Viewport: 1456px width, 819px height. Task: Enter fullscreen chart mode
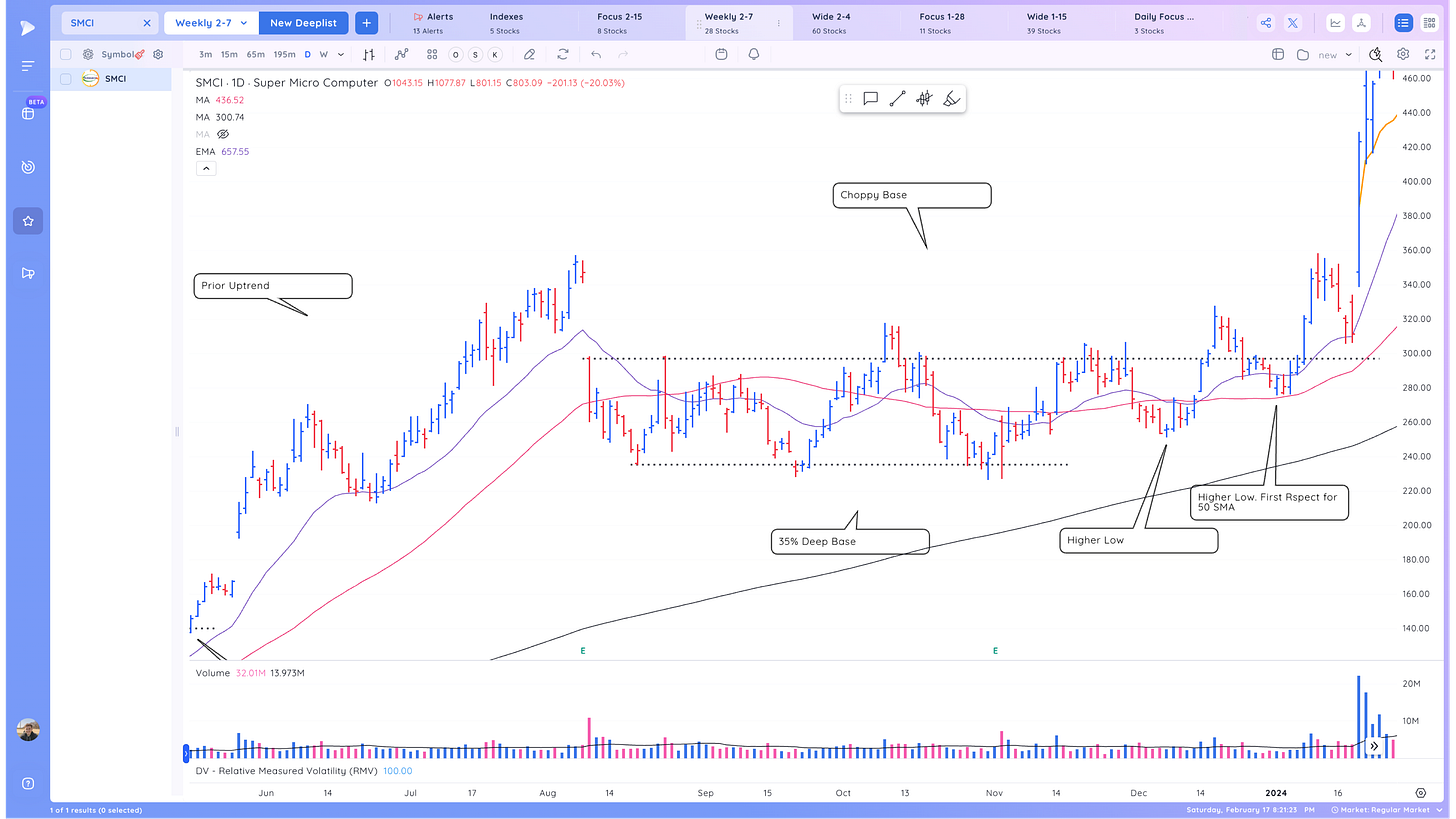coord(1430,55)
